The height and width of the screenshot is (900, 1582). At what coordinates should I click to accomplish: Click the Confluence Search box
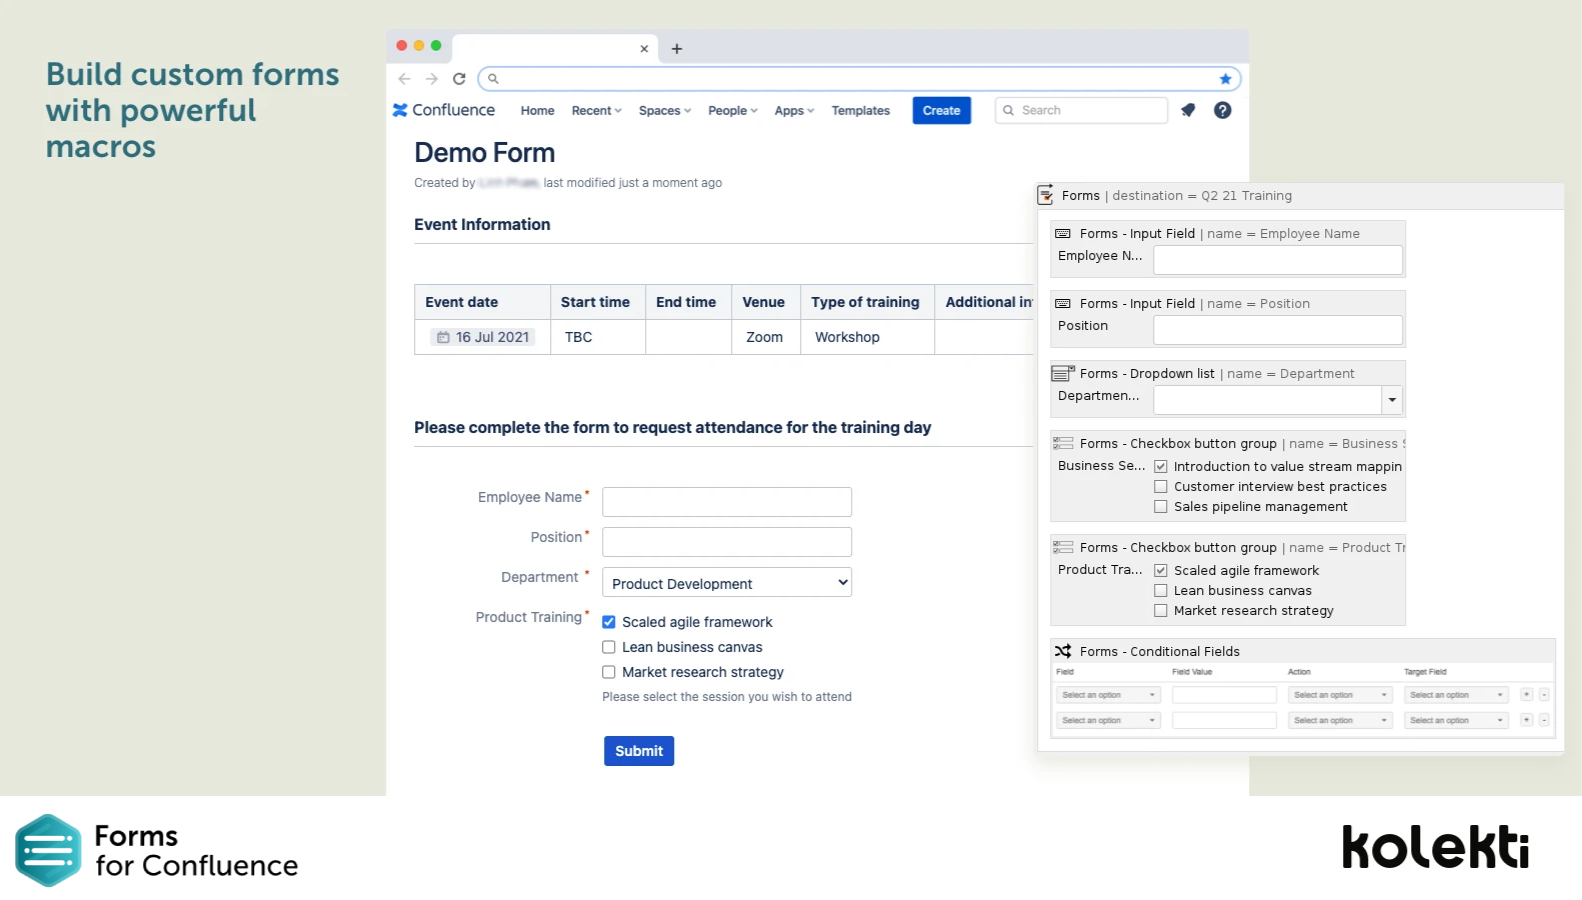pos(1081,111)
